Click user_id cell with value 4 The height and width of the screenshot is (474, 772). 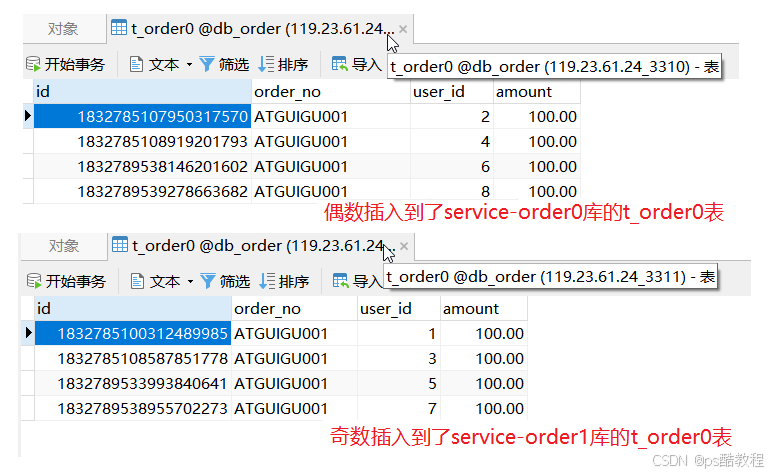click(x=452, y=142)
